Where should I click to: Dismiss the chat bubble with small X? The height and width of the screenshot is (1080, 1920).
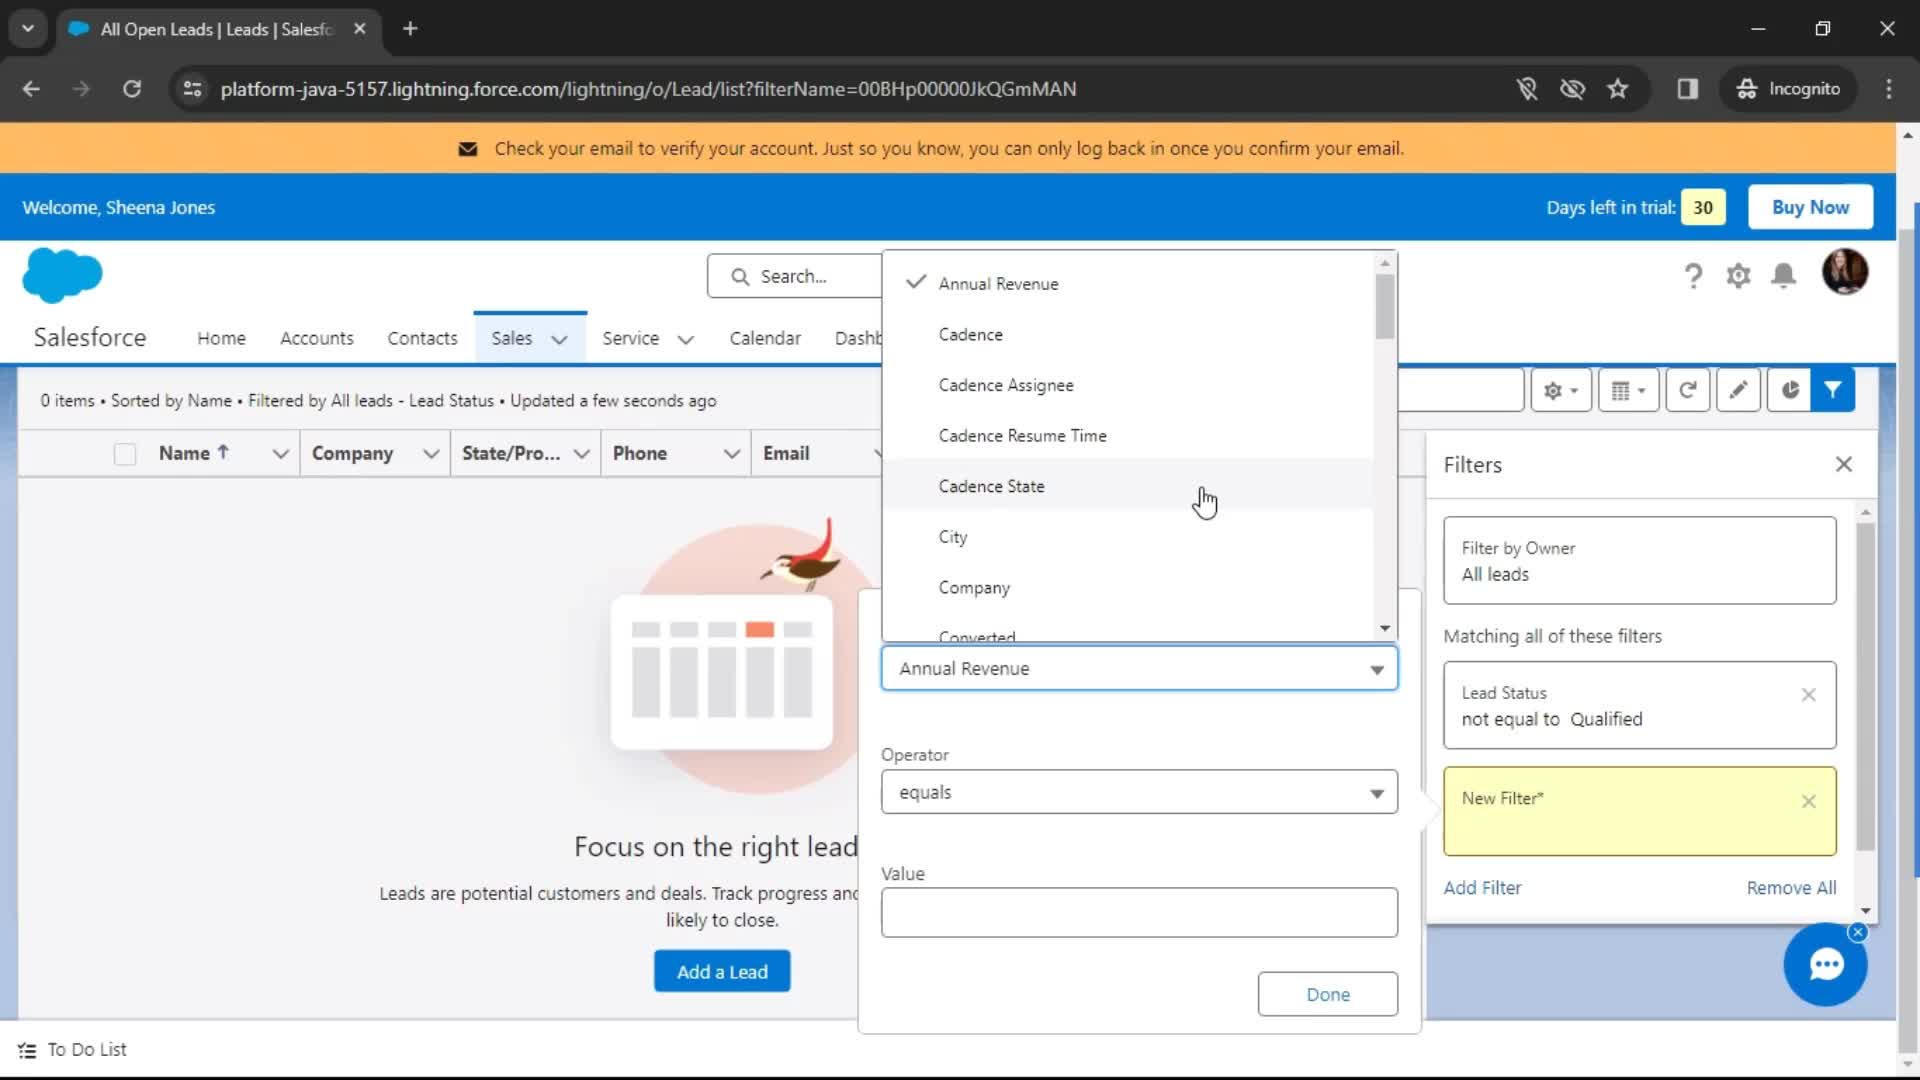1857,932
